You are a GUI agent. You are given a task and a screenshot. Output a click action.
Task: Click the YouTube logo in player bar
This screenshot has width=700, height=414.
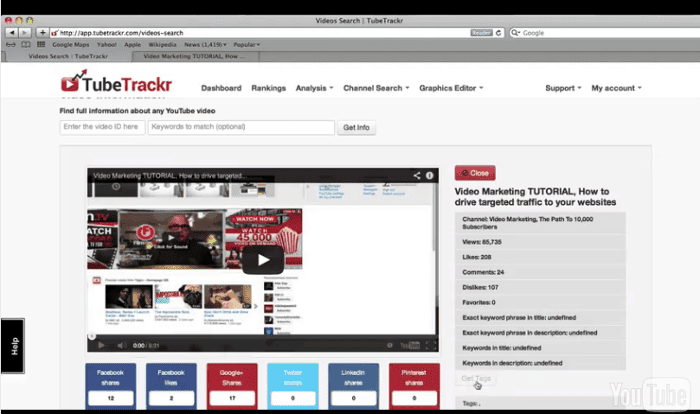tap(410, 345)
